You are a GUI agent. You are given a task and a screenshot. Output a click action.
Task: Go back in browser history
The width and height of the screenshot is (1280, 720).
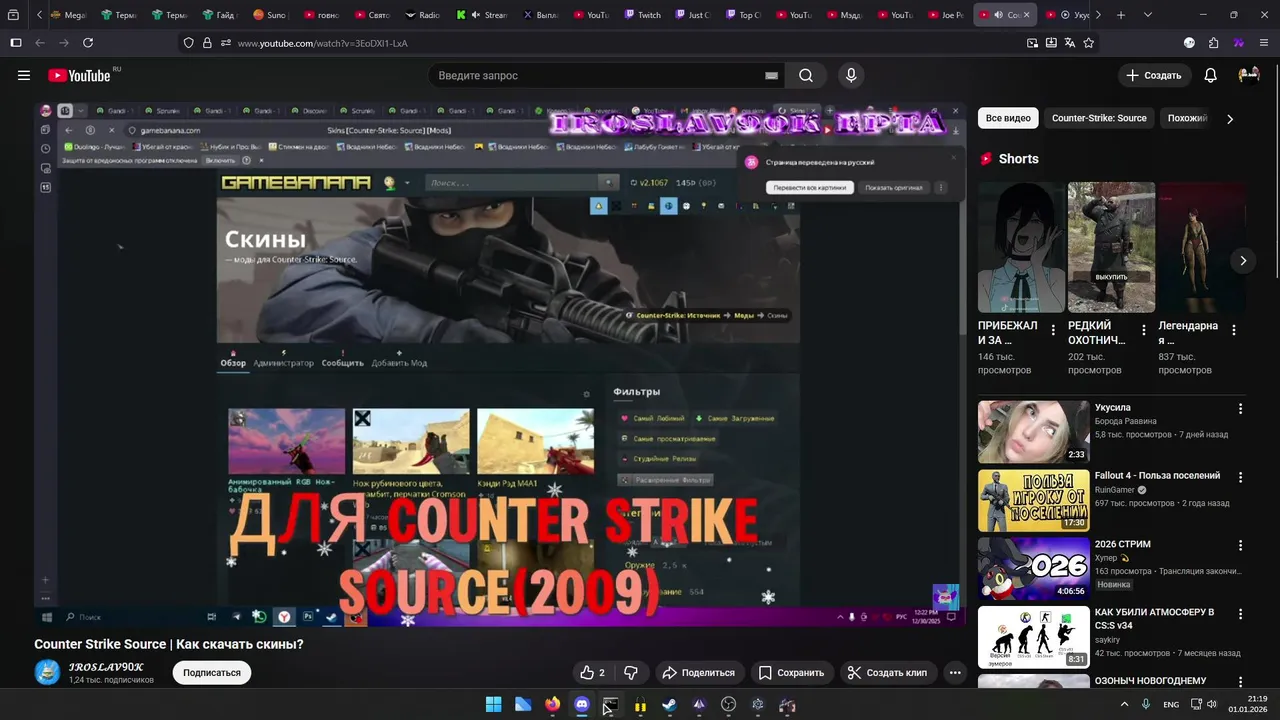pos(40,43)
